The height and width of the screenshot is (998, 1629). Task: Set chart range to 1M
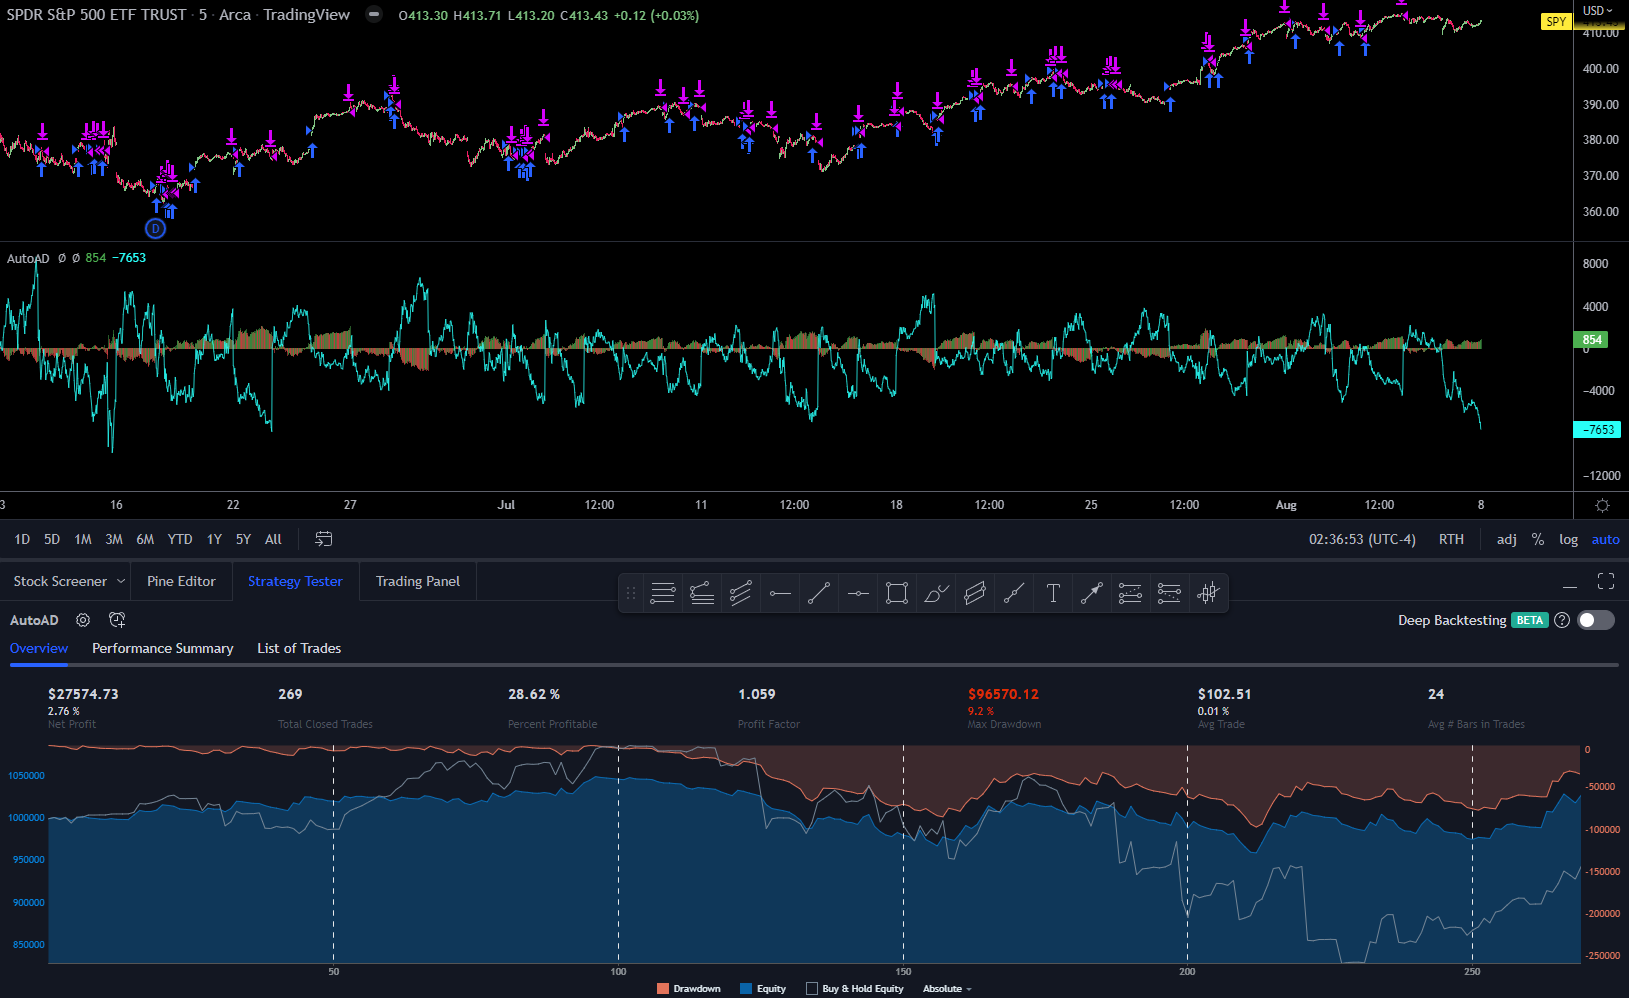pos(83,539)
